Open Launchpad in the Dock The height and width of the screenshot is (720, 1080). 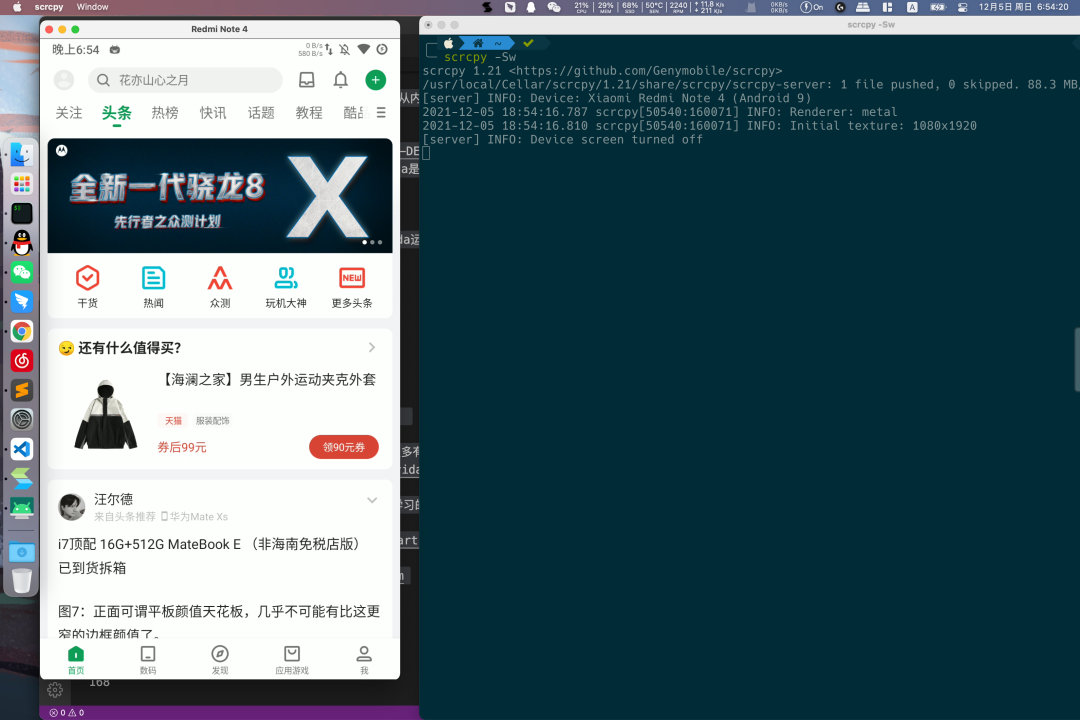21,184
